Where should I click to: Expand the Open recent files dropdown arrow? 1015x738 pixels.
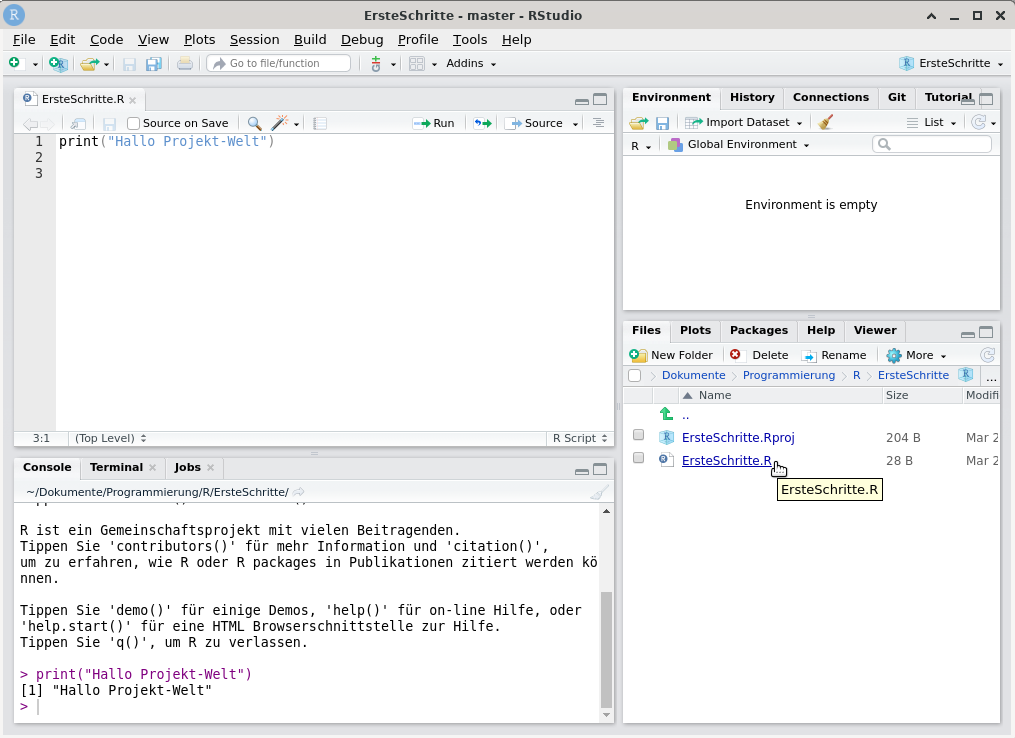click(106, 64)
